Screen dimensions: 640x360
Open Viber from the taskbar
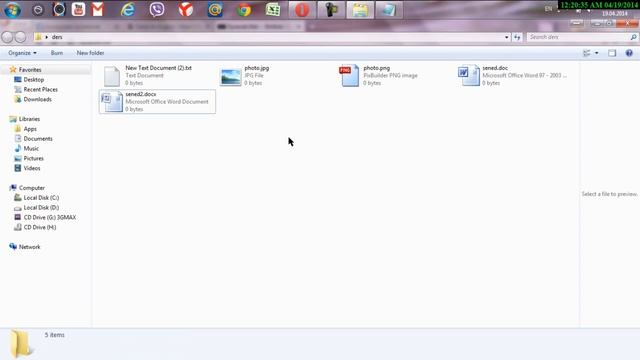pos(157,9)
